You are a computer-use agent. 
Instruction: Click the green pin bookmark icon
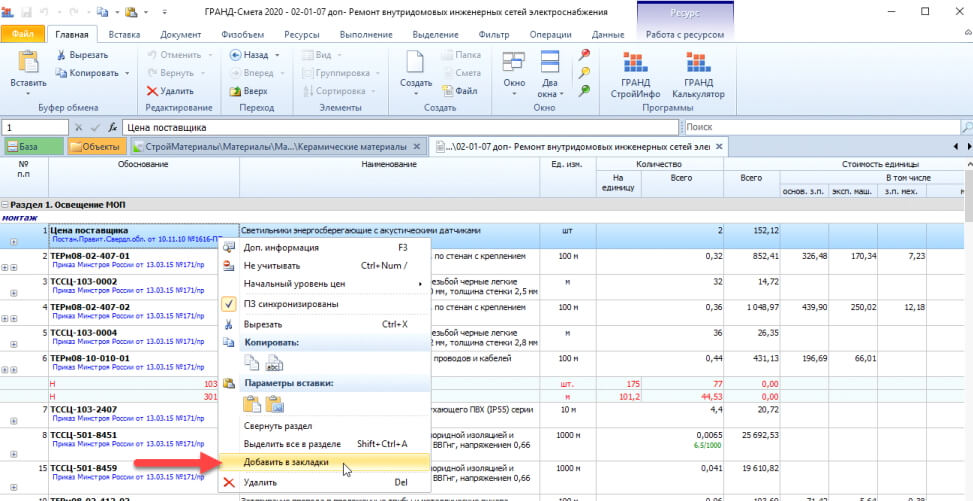(583, 91)
